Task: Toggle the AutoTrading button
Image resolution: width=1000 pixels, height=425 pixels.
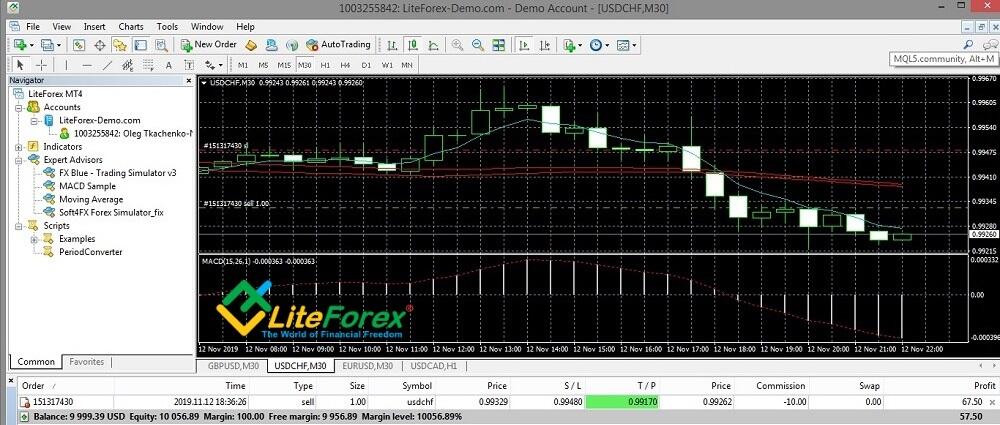Action: 338,45
